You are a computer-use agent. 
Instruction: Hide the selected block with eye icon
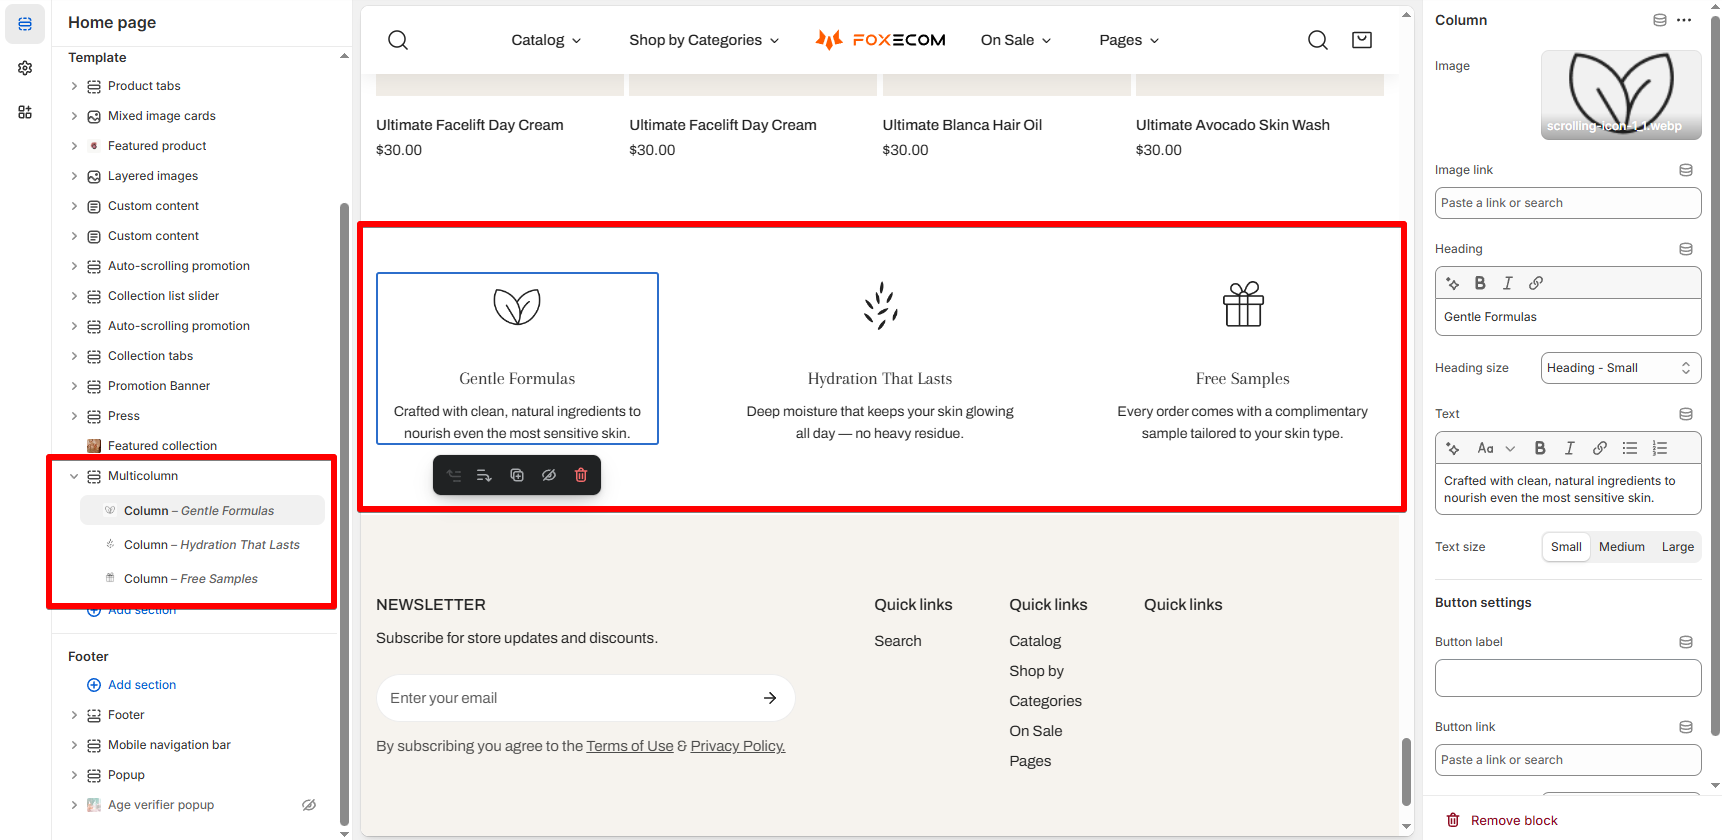coord(549,475)
